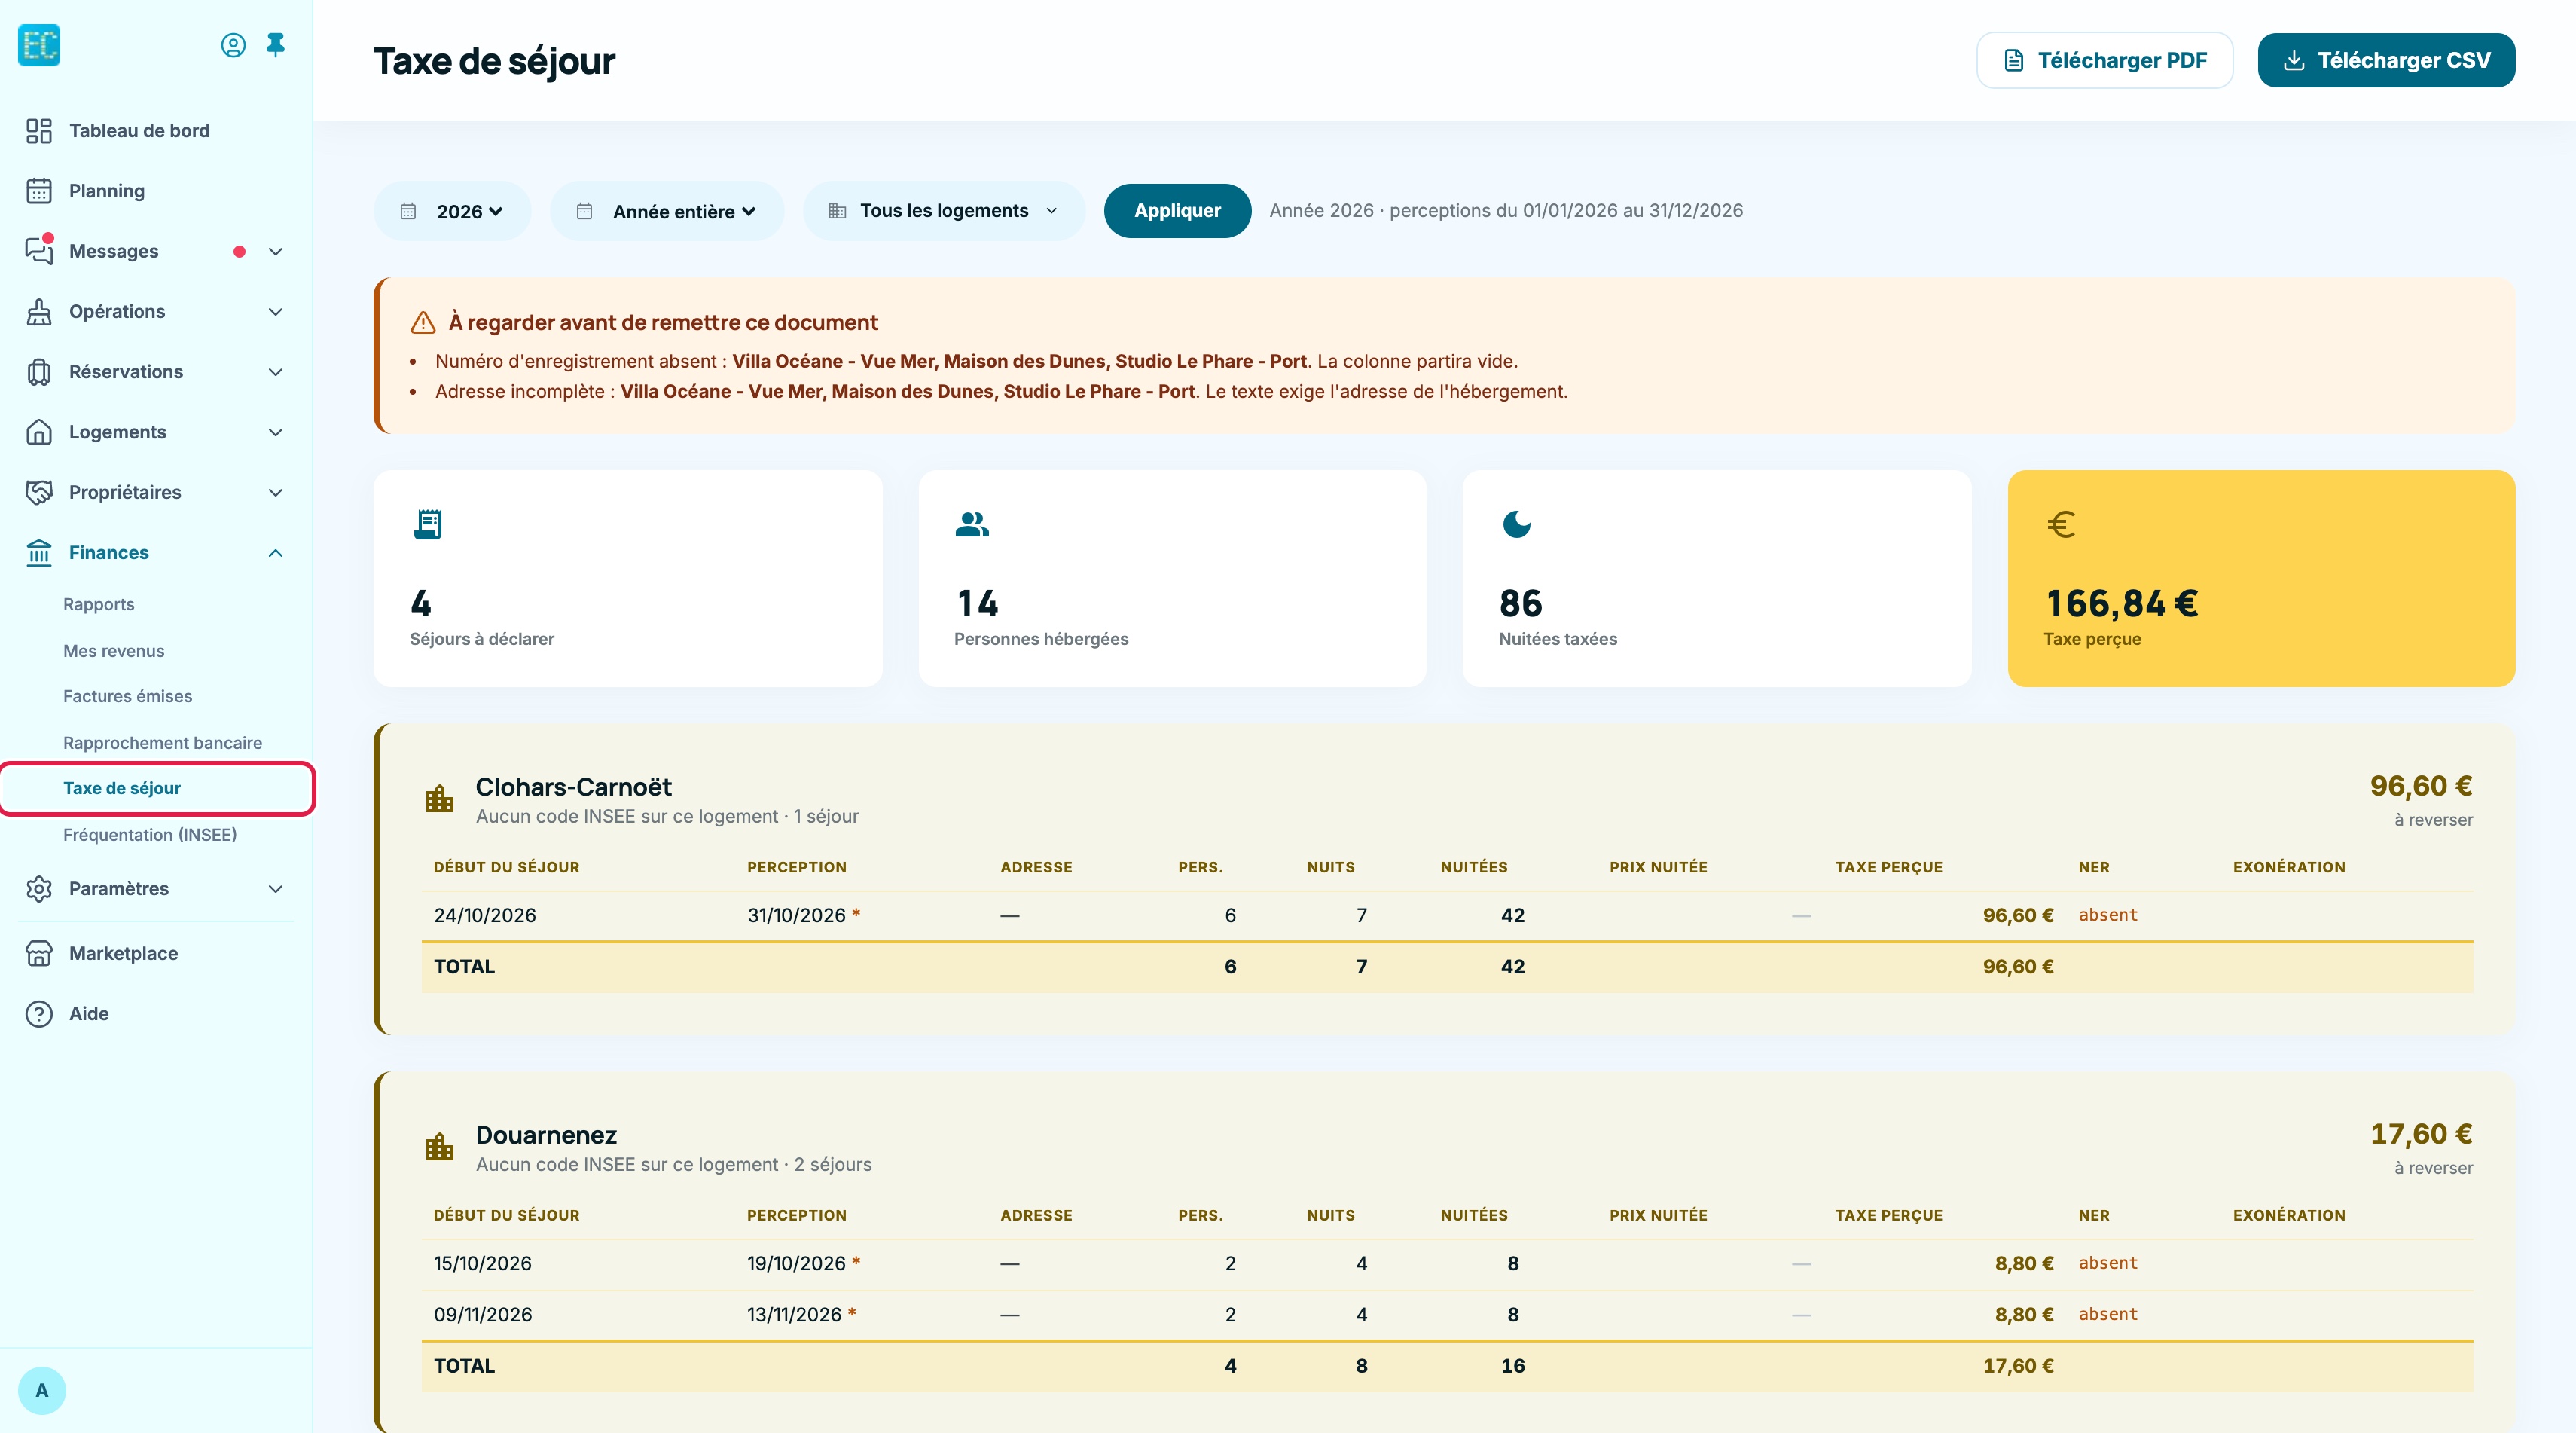Click the Séjours à déclarer card
The width and height of the screenshot is (2576, 1433).
coord(628,579)
